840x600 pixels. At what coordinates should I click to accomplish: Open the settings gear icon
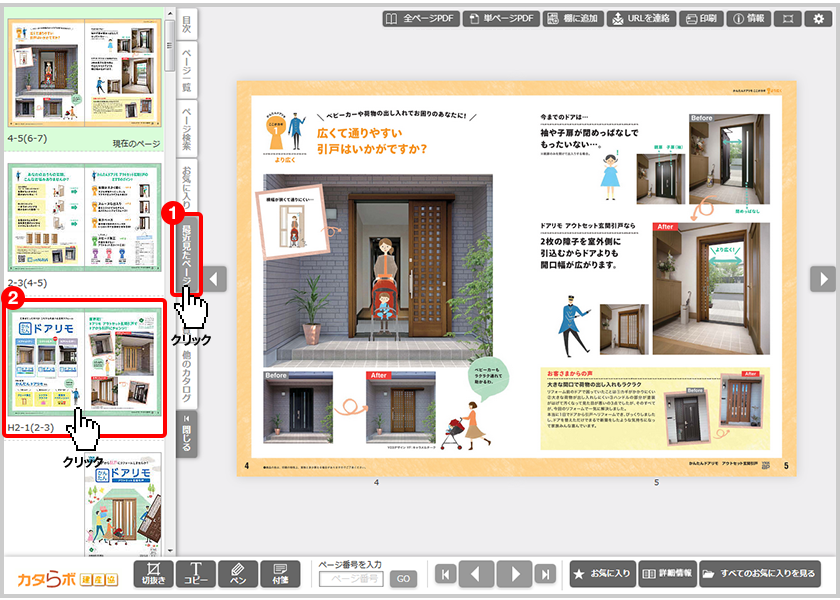(820, 18)
